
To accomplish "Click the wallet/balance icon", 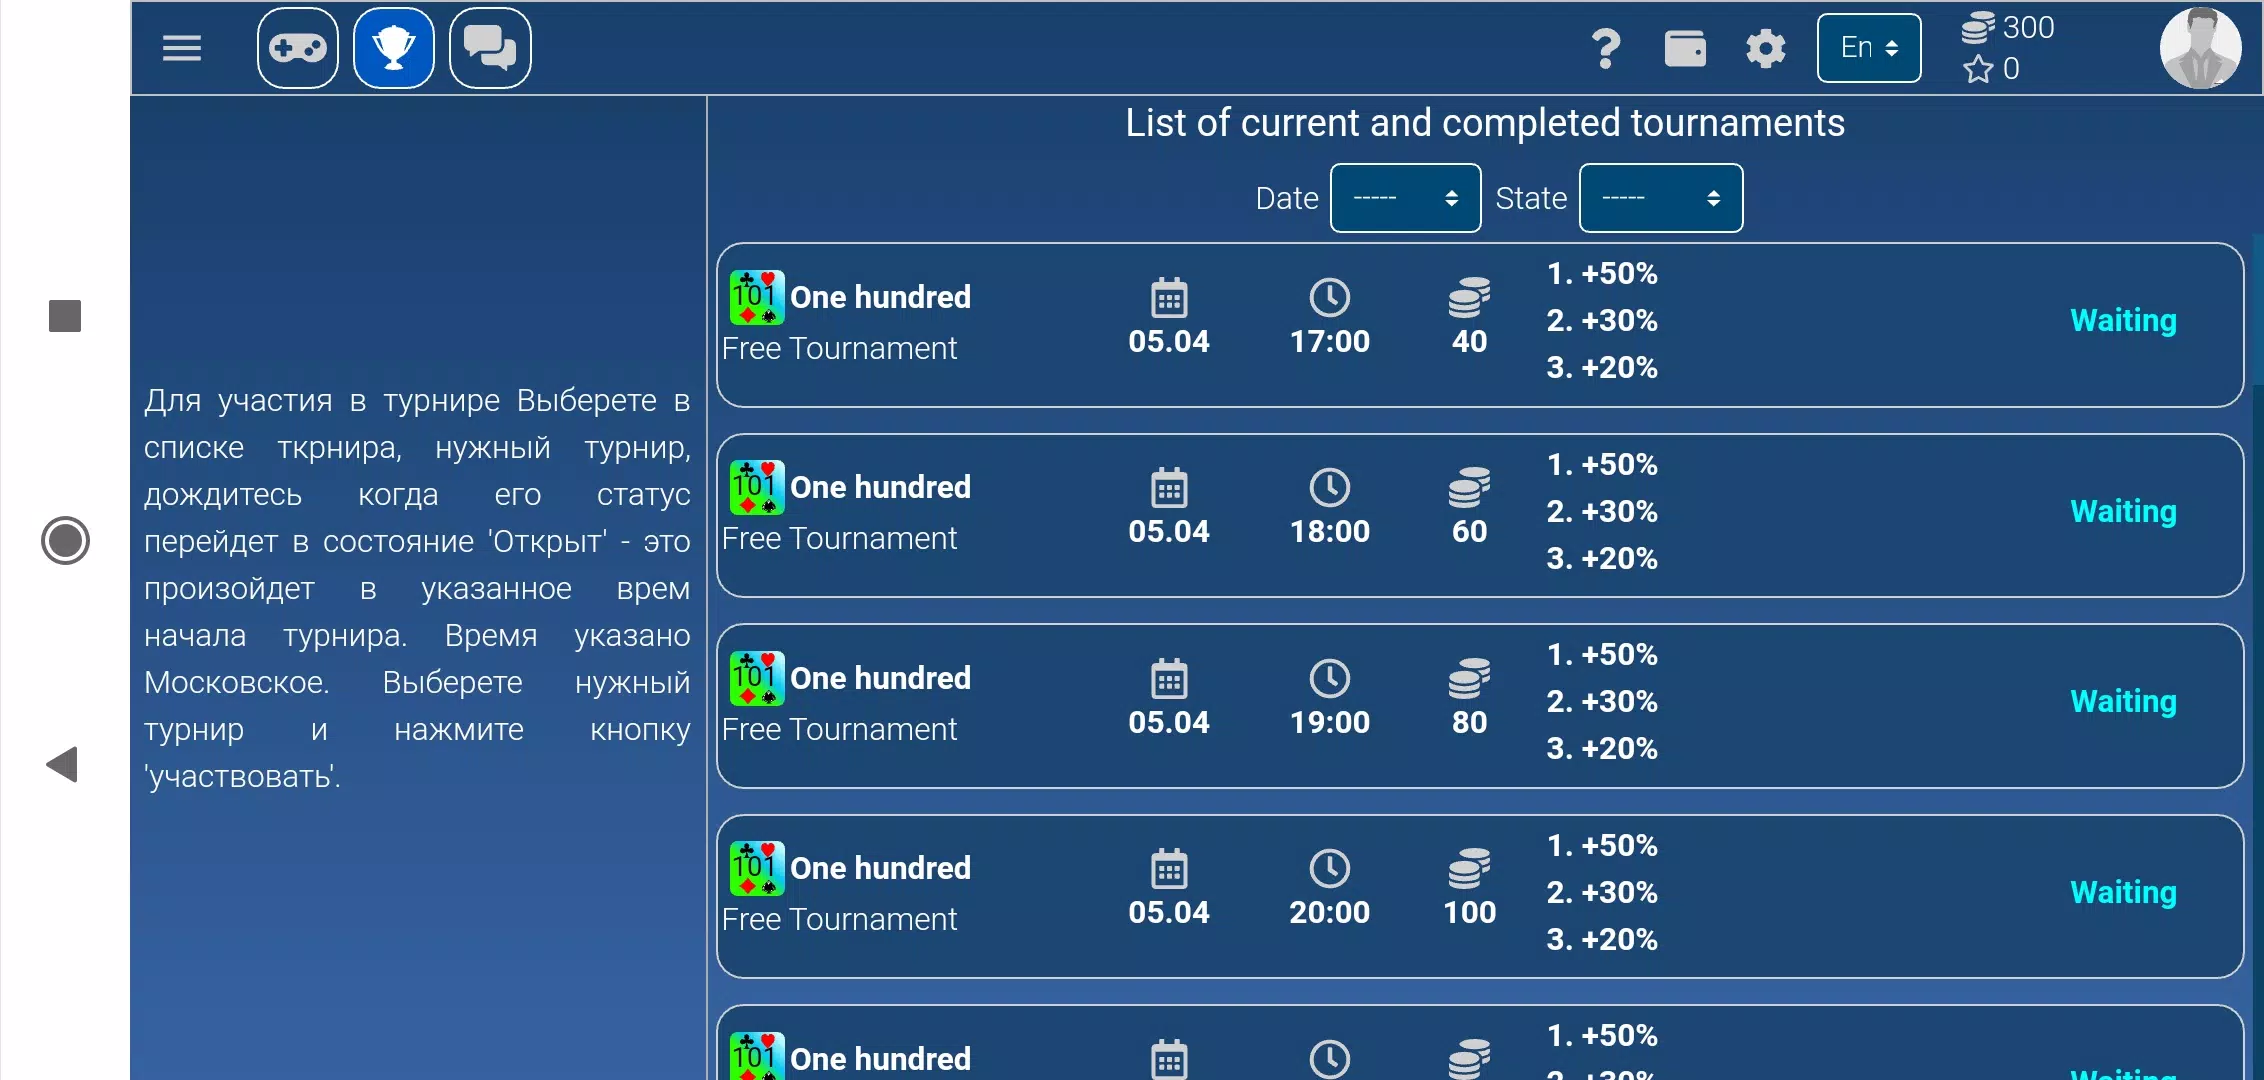I will pos(1684,48).
